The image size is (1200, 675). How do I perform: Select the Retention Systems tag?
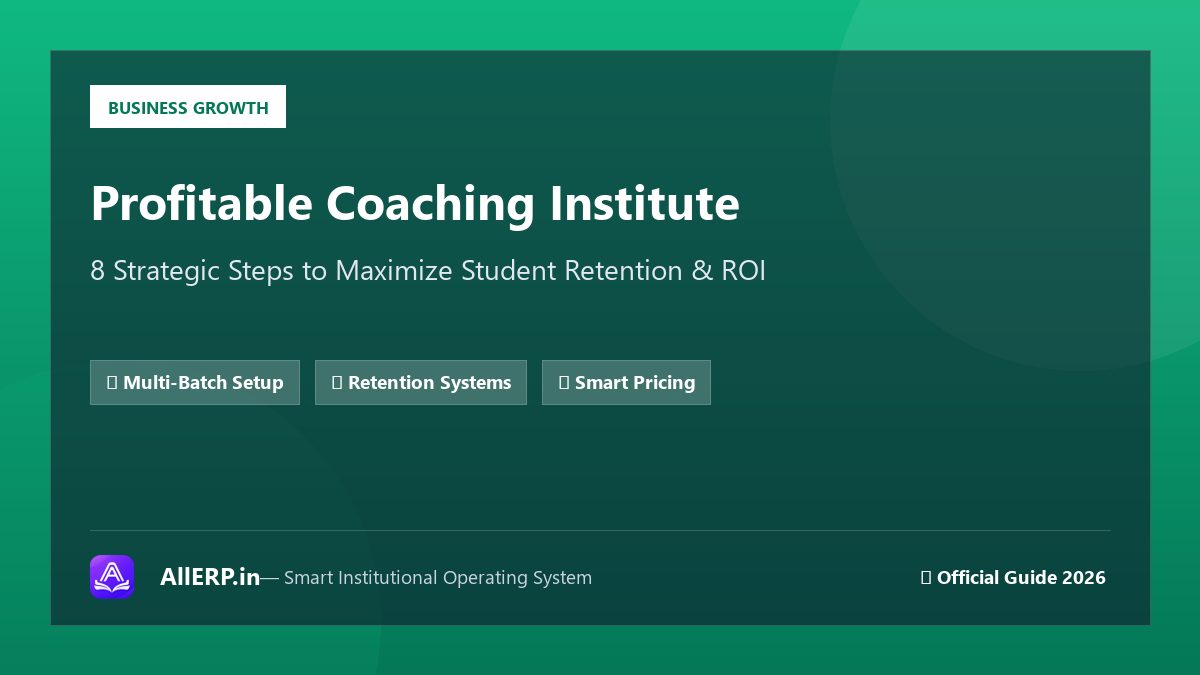[421, 382]
